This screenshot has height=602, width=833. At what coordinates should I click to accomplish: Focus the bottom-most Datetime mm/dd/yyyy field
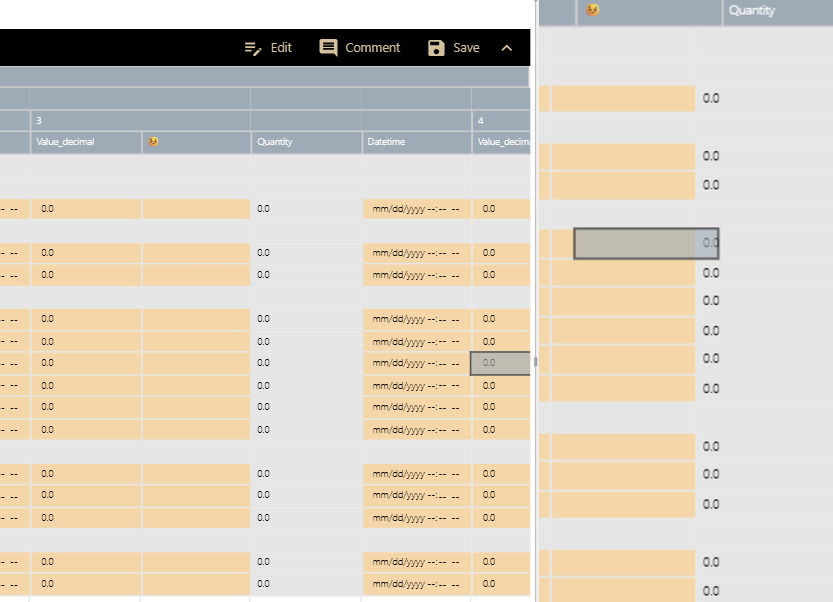click(x=417, y=584)
